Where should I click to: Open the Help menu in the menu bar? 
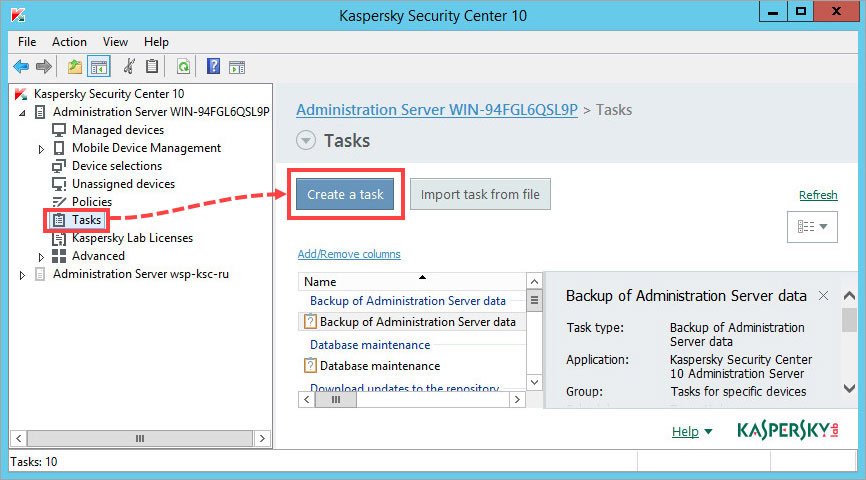pyautogui.click(x=156, y=42)
